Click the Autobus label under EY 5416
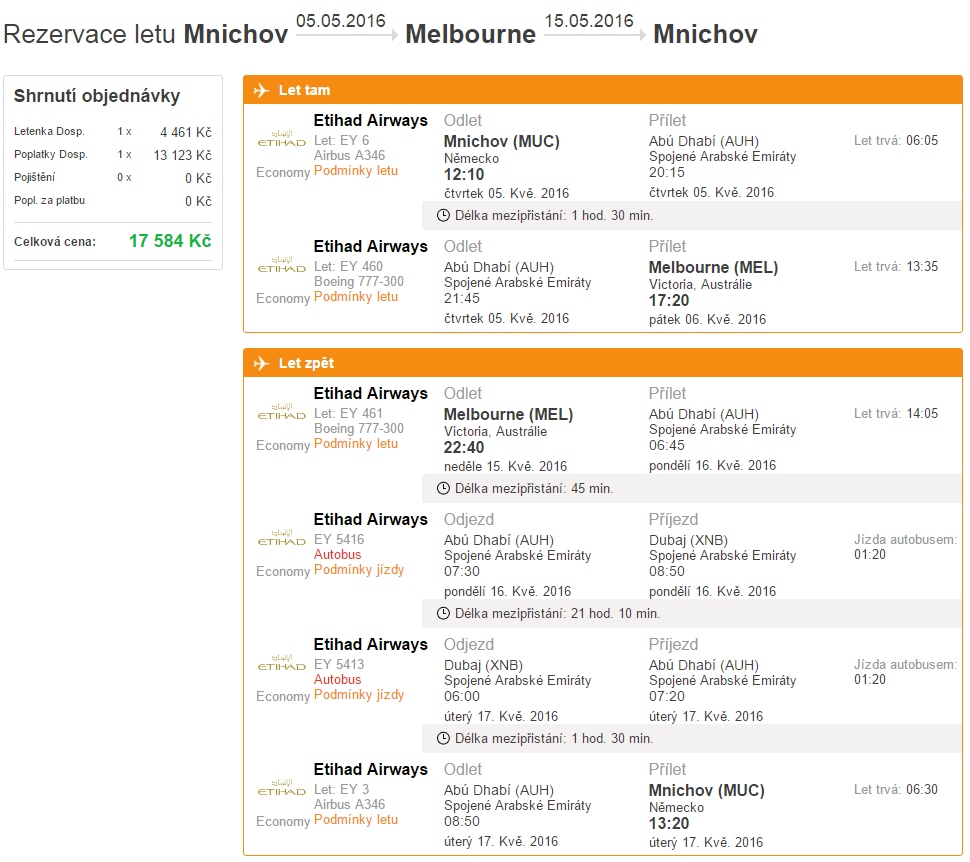This screenshot has width=970, height=862. (x=337, y=554)
